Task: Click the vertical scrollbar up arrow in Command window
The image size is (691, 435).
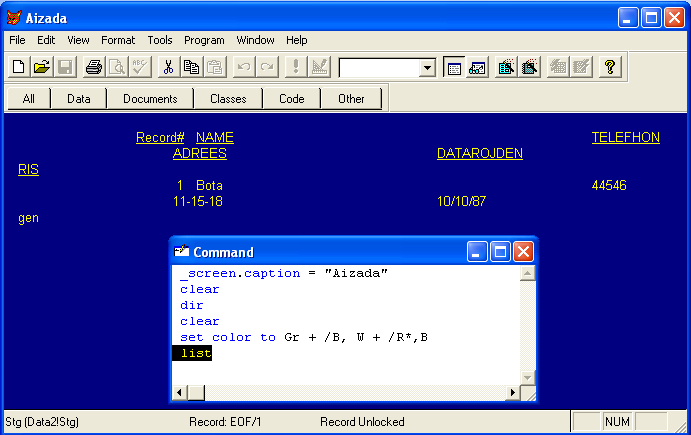Action: 528,273
